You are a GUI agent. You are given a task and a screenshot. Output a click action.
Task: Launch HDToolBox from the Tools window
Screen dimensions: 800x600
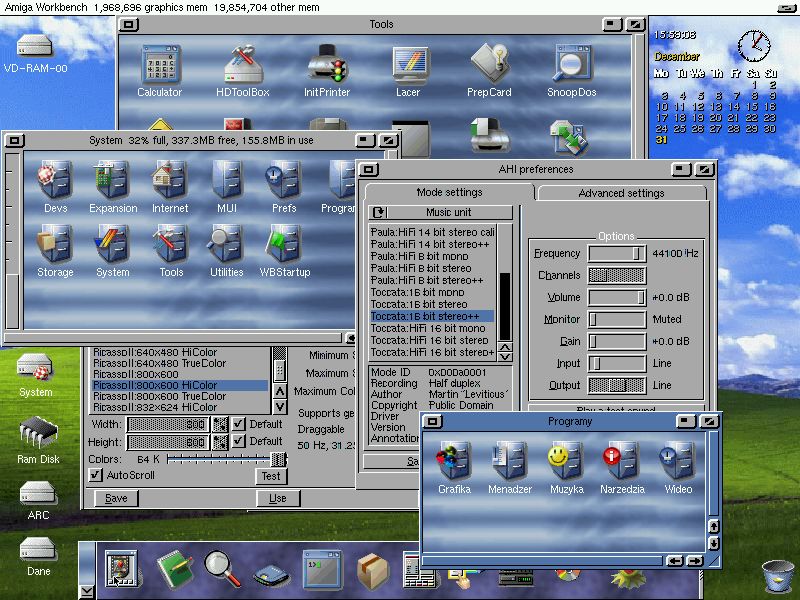click(x=243, y=65)
